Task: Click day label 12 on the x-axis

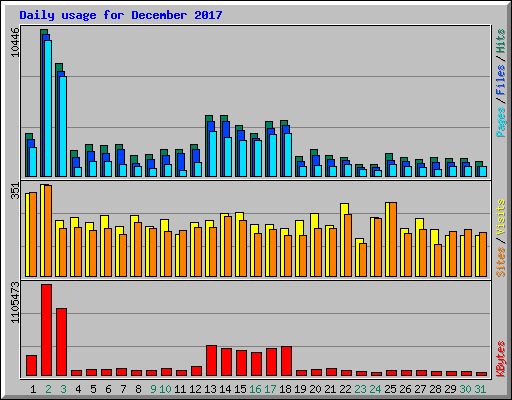Action: (195, 389)
